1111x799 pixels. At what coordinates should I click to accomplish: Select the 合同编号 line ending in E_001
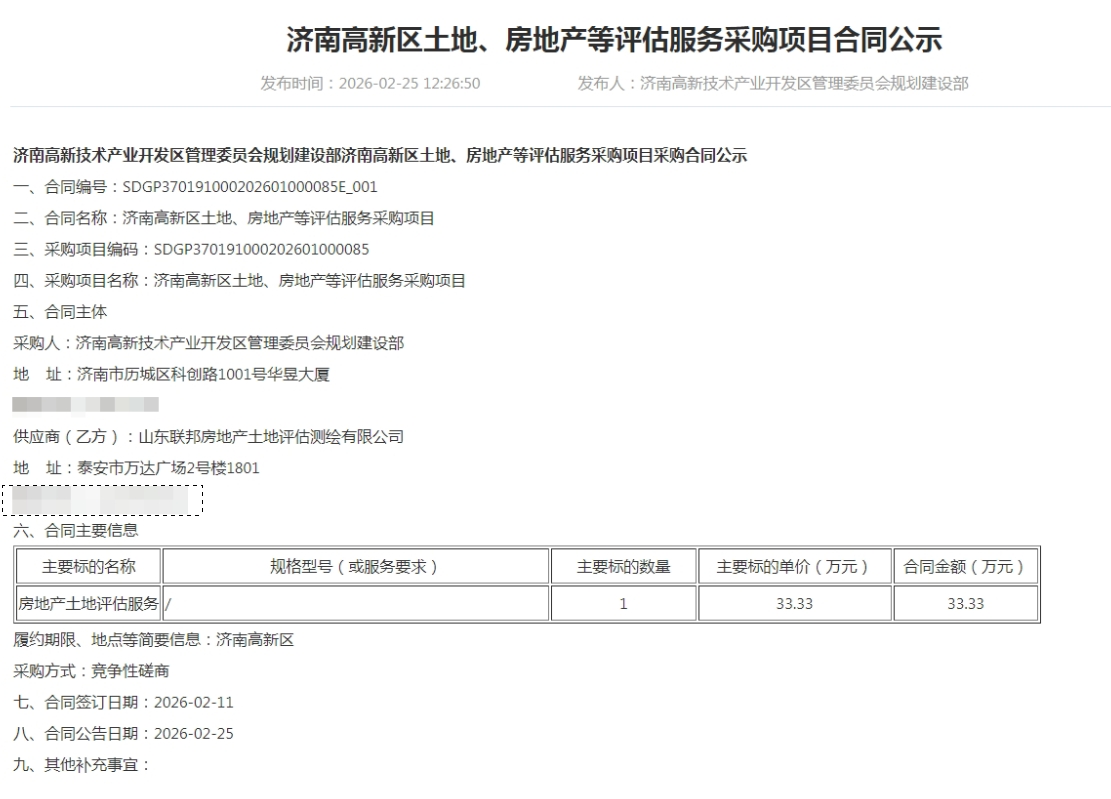click(x=195, y=187)
